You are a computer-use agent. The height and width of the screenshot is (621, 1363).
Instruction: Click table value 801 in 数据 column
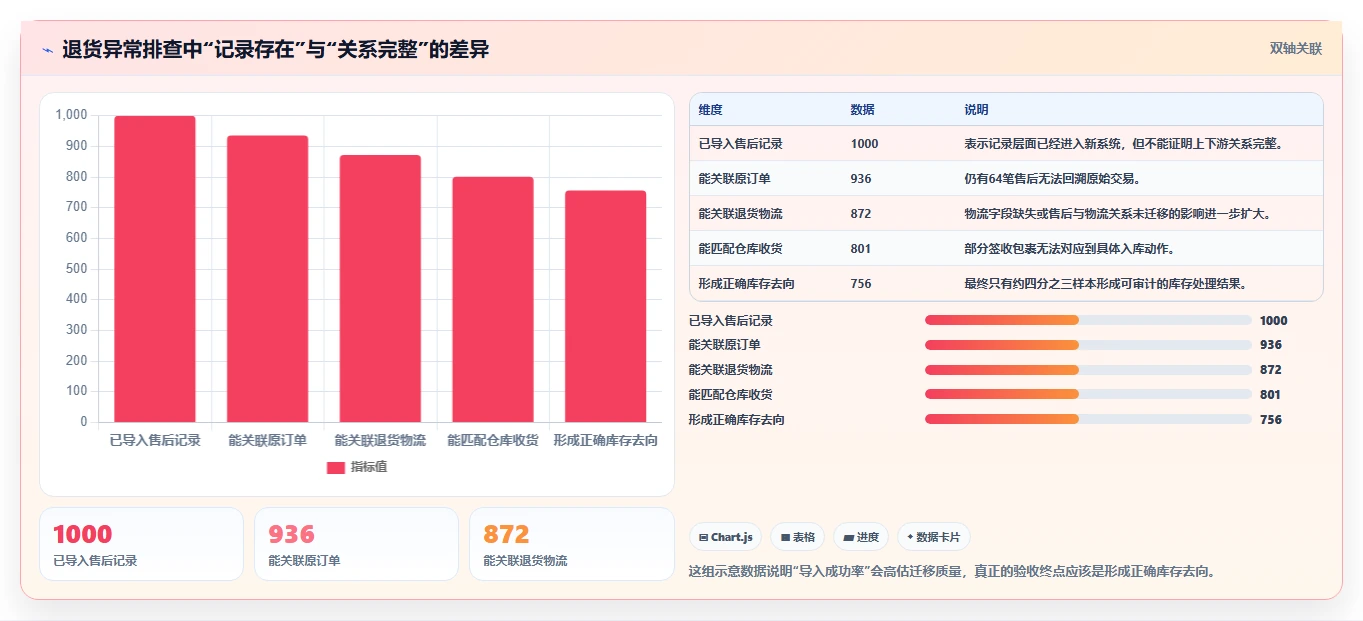click(861, 249)
